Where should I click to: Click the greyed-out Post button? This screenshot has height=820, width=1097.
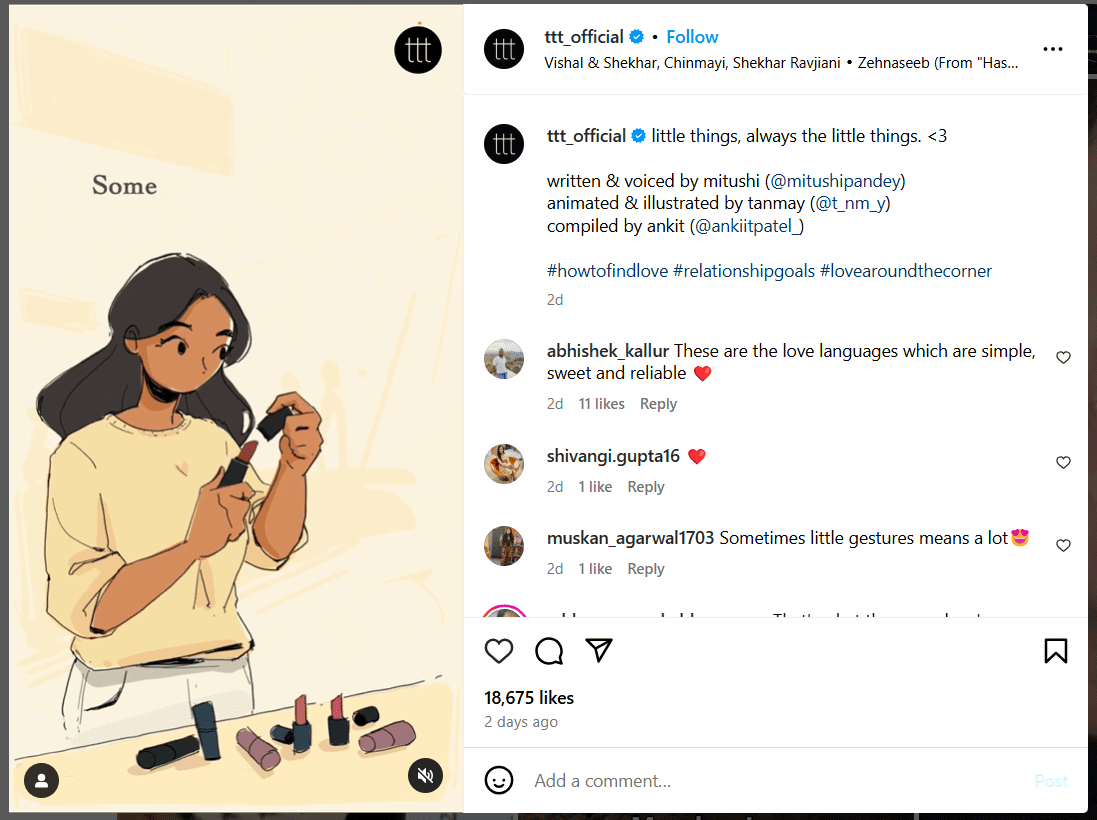(1051, 781)
